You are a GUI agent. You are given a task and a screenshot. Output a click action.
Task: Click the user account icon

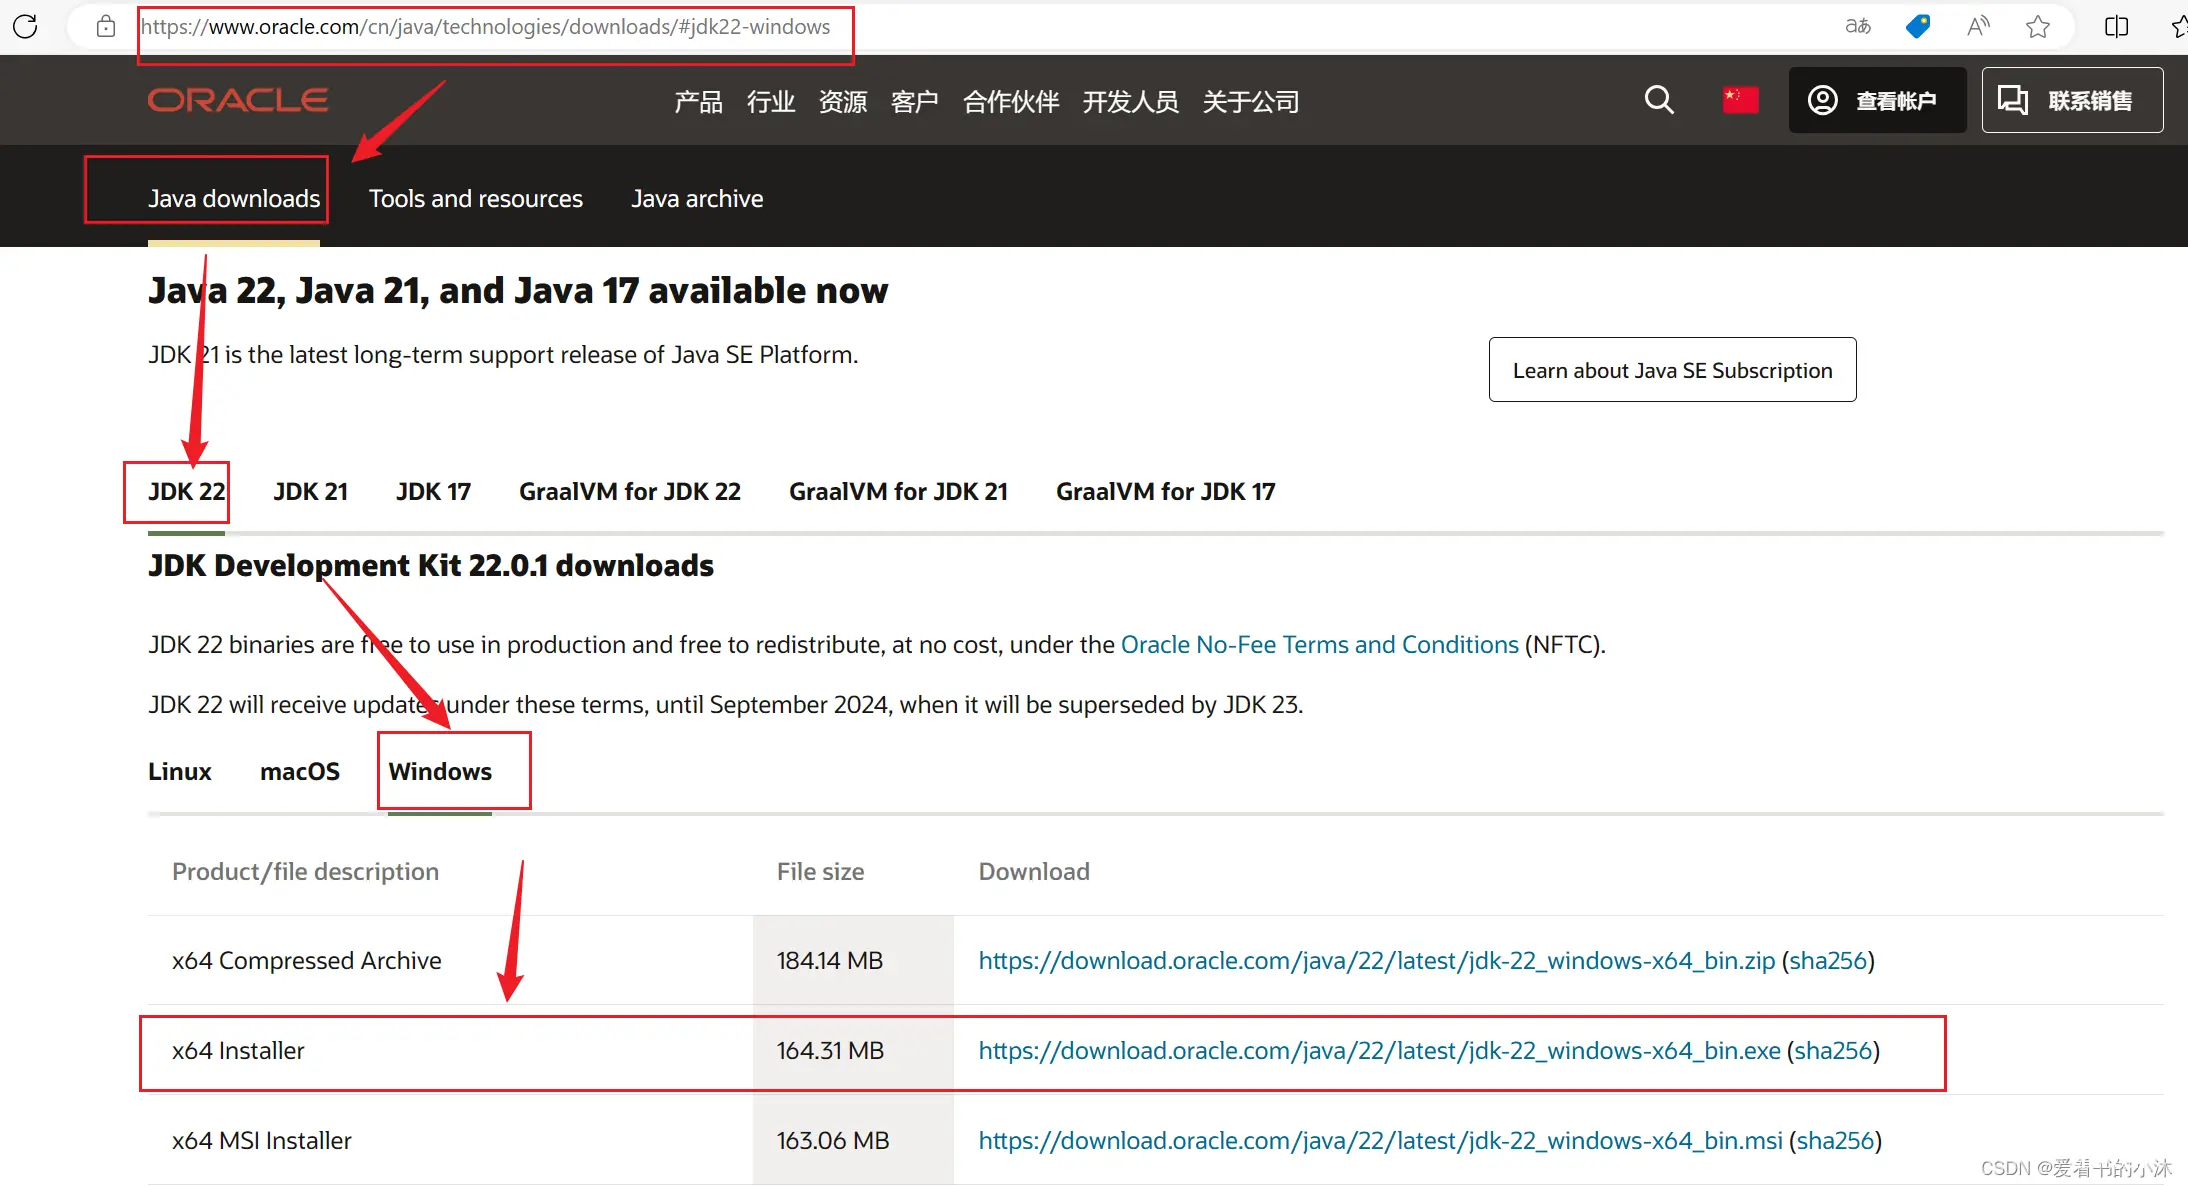[1823, 99]
